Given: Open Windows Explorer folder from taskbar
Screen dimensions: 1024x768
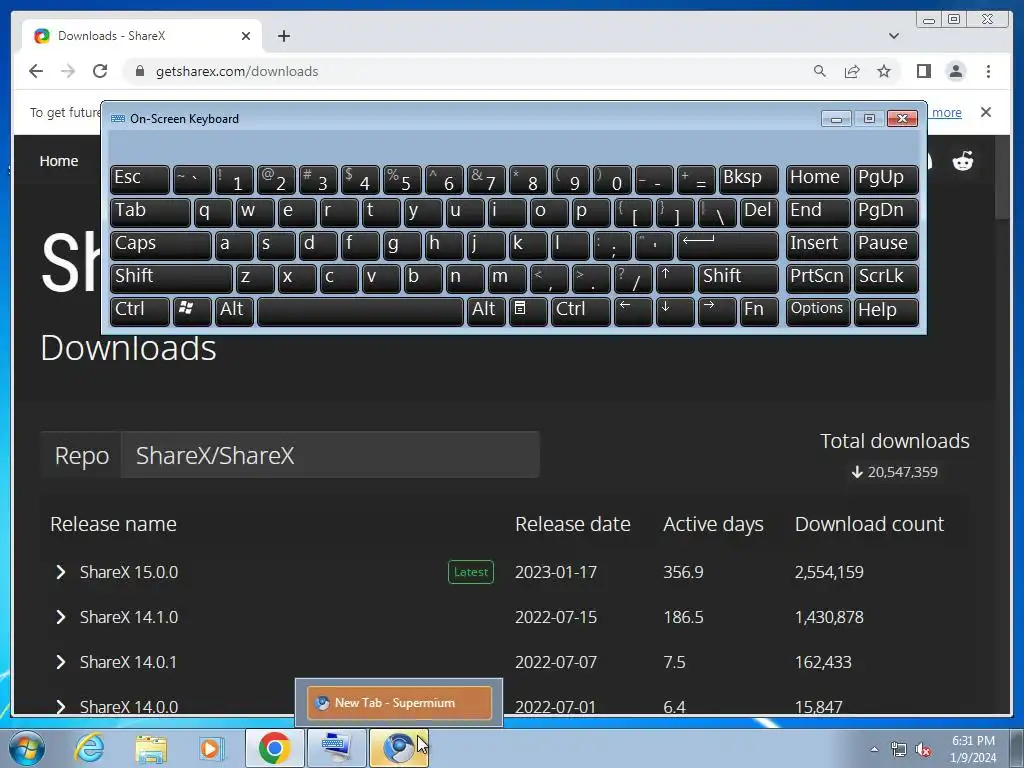Looking at the screenshot, I should [151, 748].
